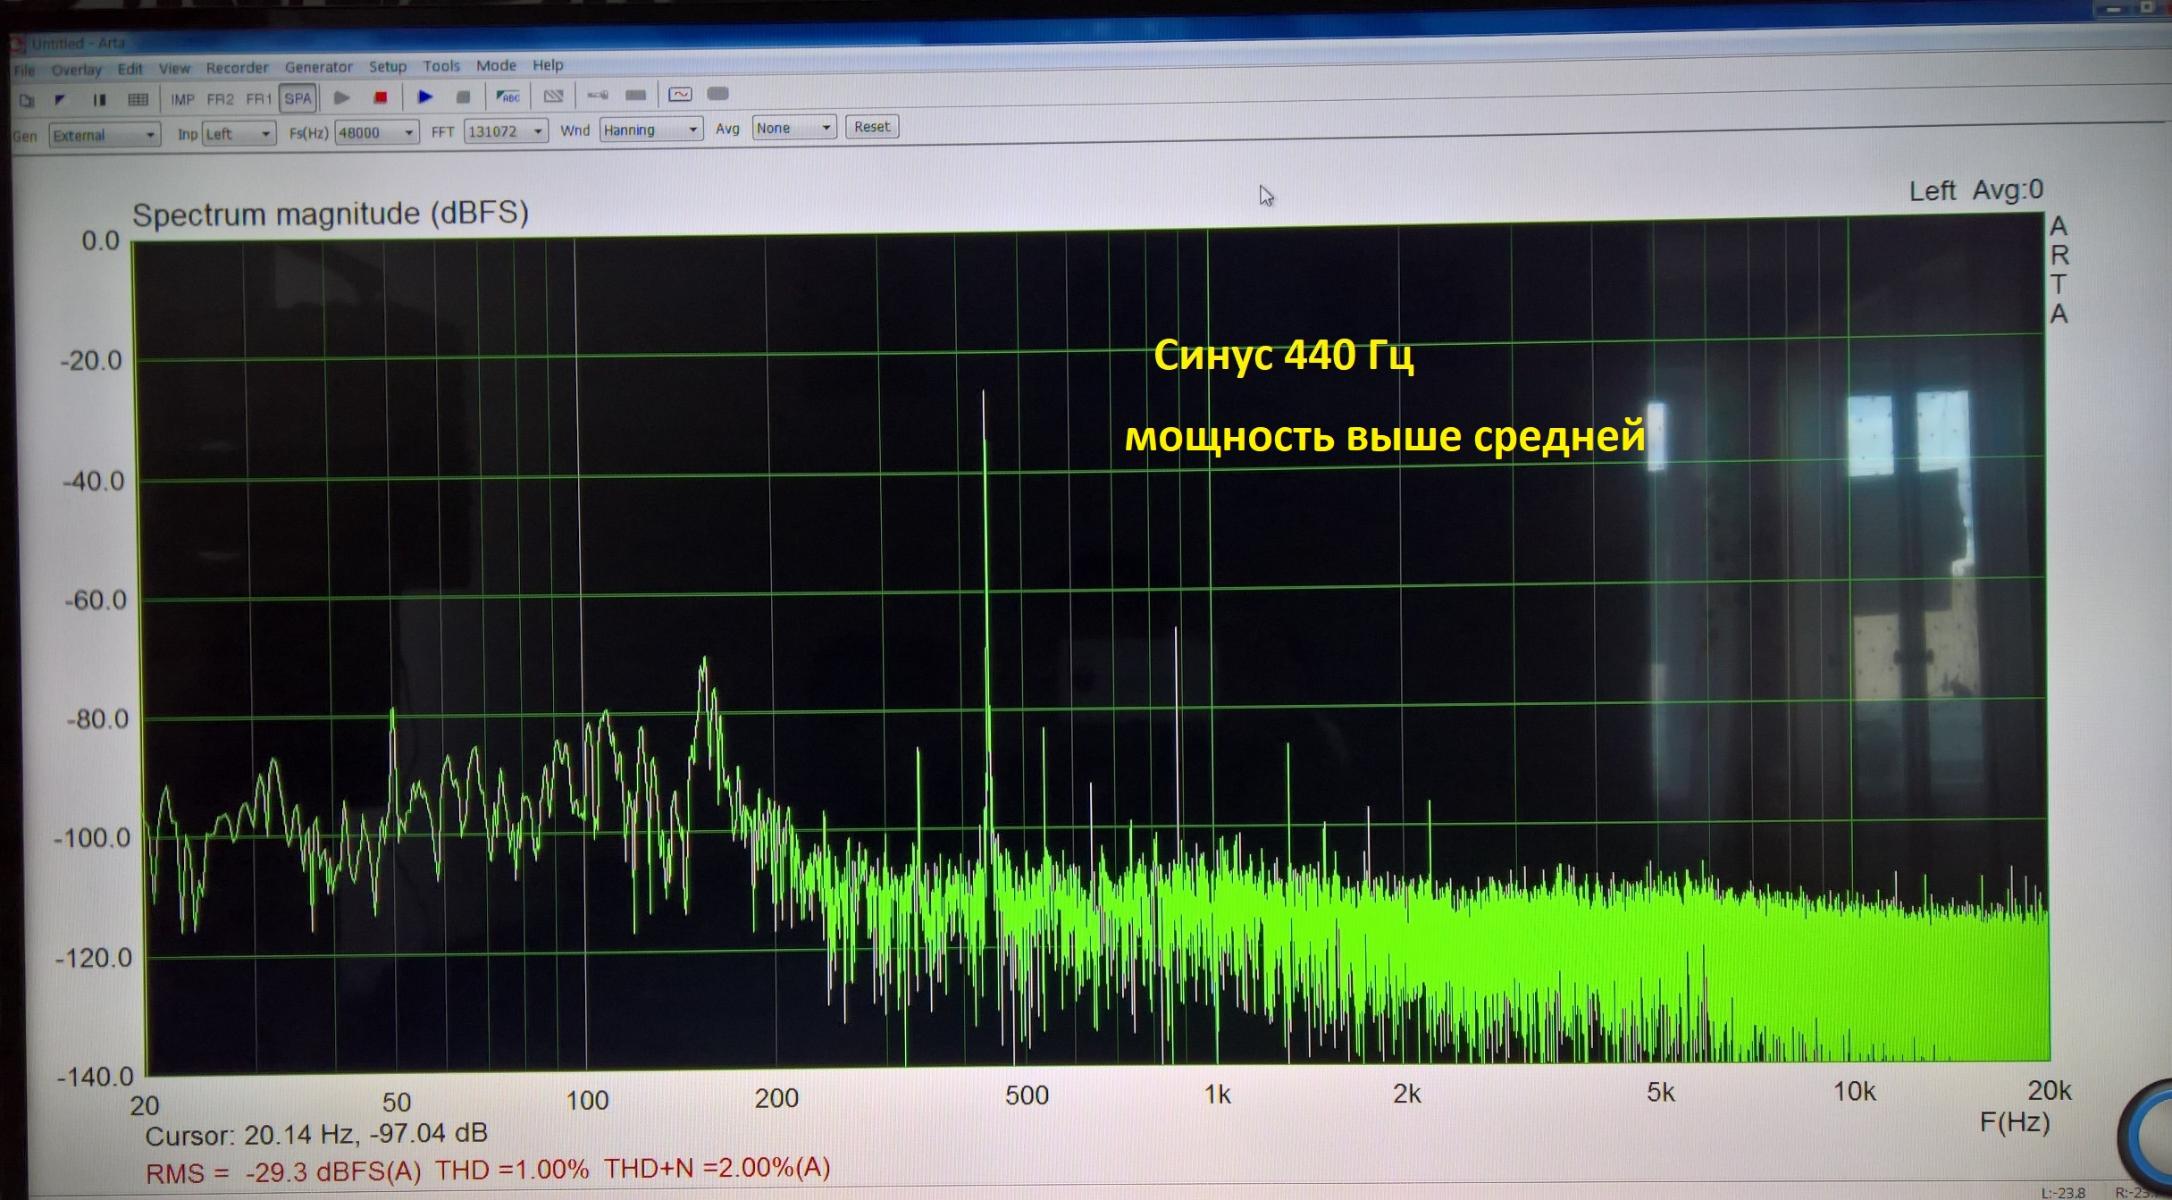
Task: Click the copy/open icon at toolbar start
Action: pyautogui.click(x=27, y=100)
